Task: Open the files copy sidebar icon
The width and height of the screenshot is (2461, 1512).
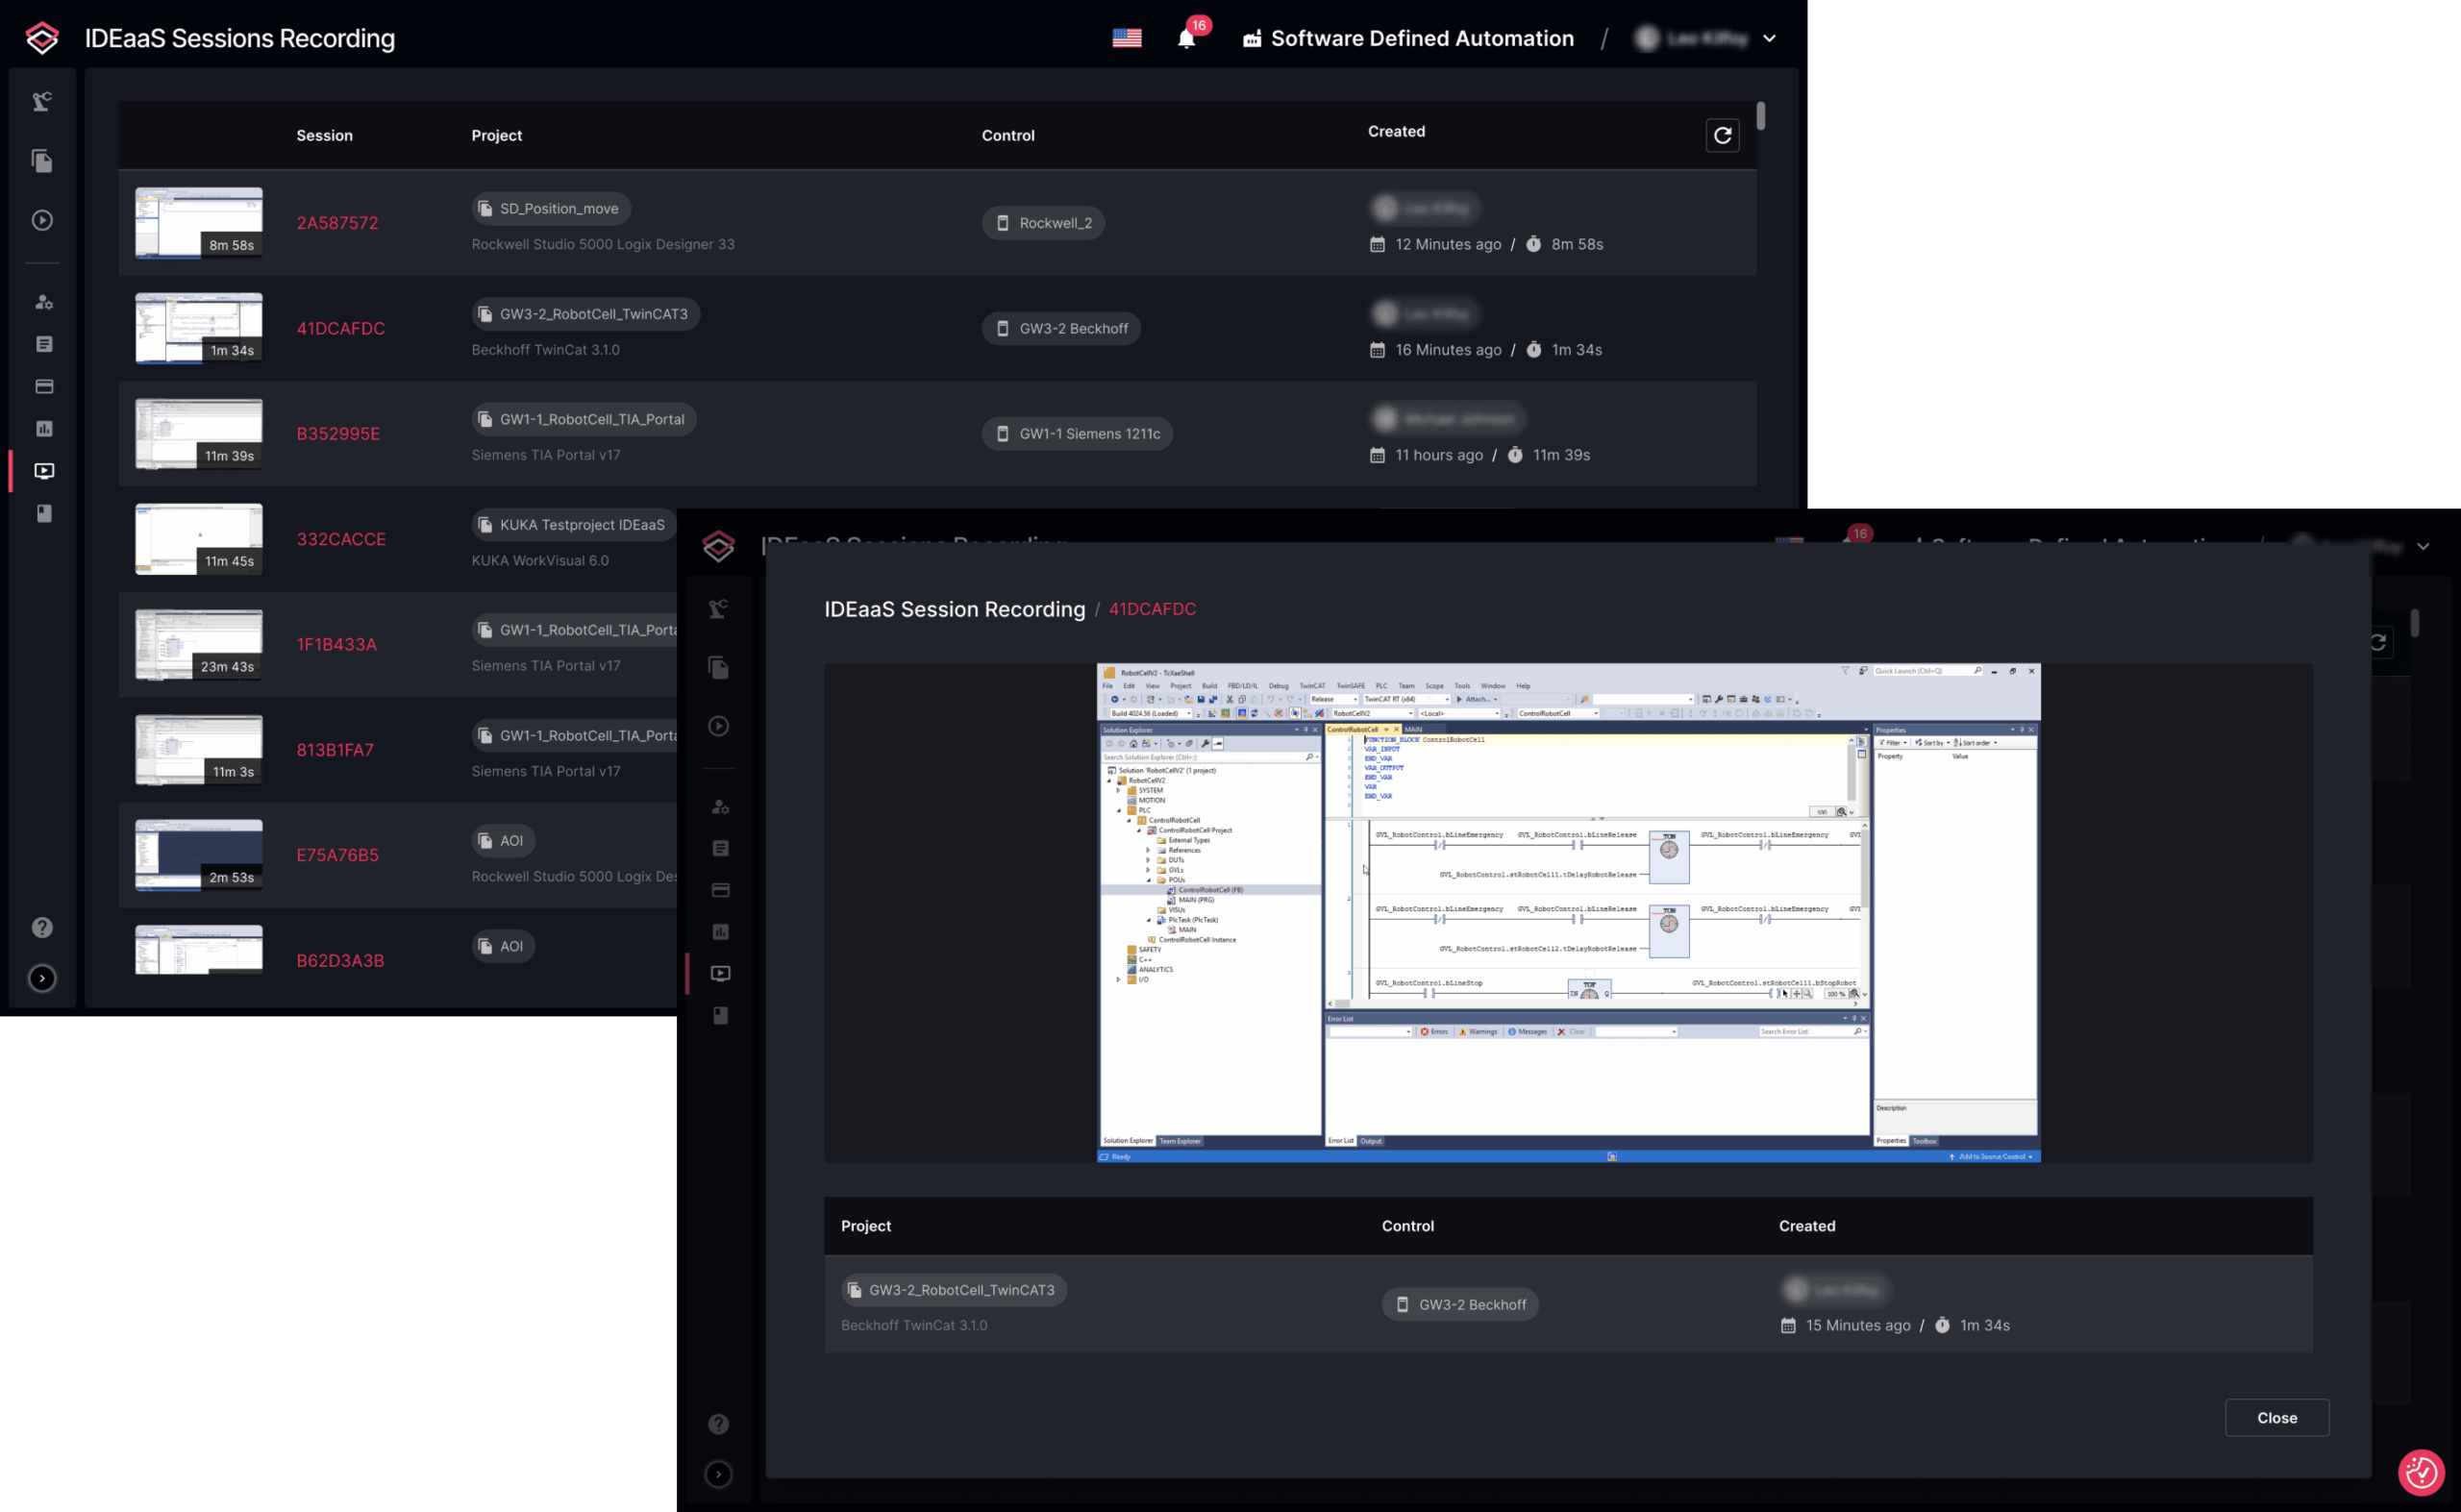Action: [42, 161]
